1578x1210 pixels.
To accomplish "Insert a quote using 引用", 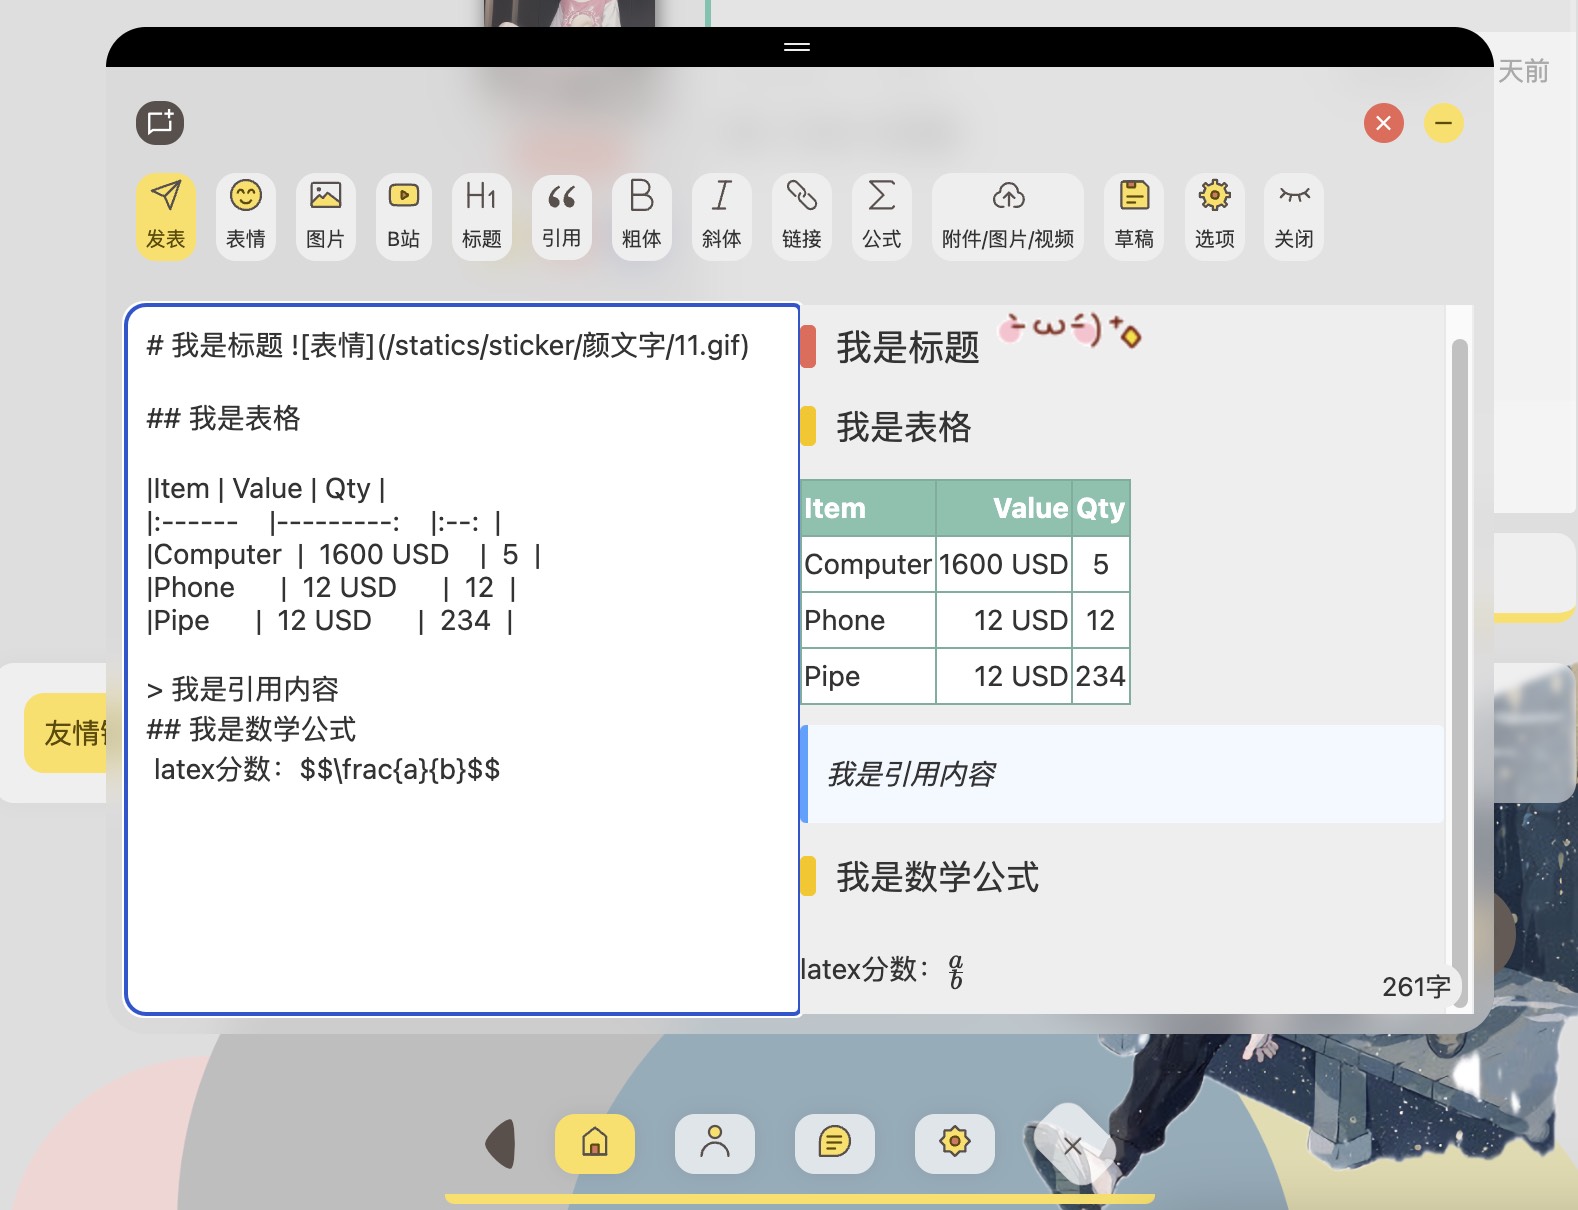I will click(x=561, y=215).
